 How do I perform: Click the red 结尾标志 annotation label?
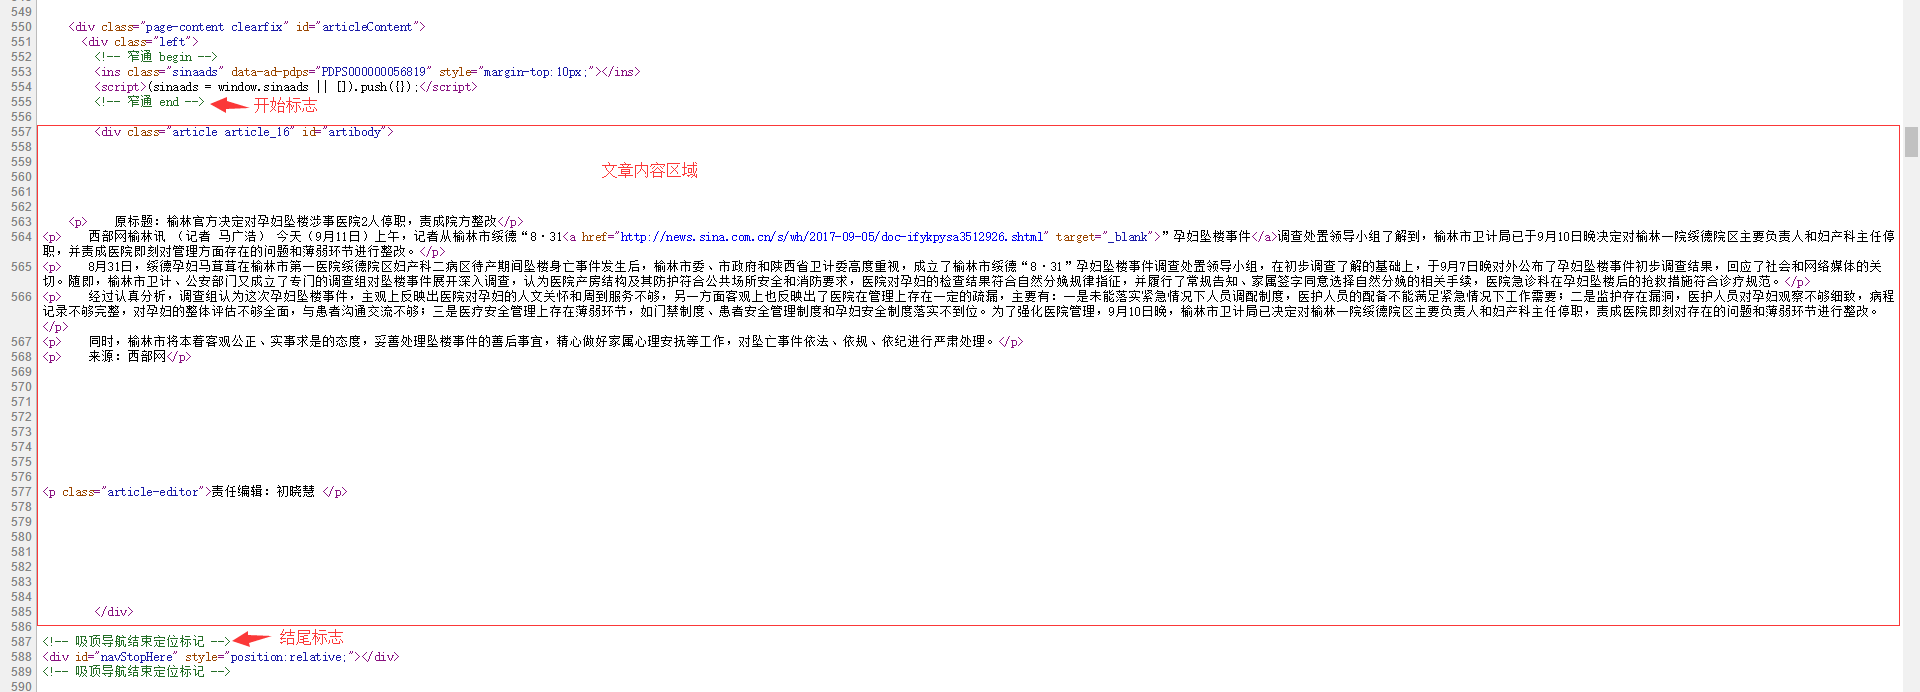tap(311, 637)
